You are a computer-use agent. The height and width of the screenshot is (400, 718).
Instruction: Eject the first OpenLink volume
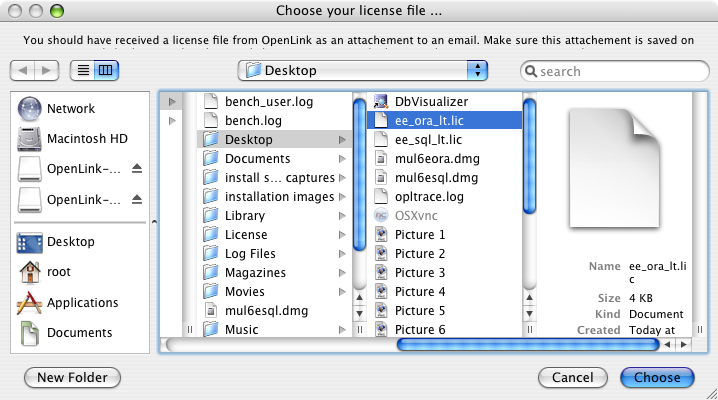coord(136,168)
